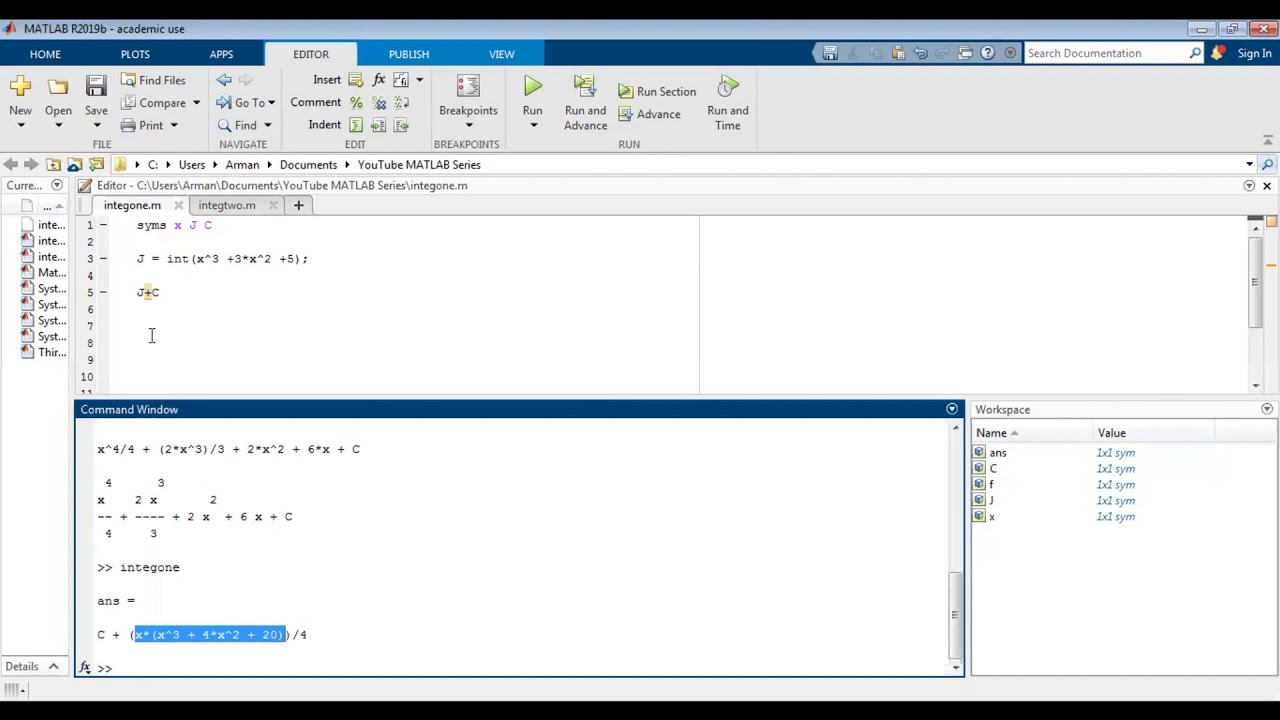The image size is (1280, 720).
Task: Sort workspace by the Name column header
Action: coord(1031,433)
